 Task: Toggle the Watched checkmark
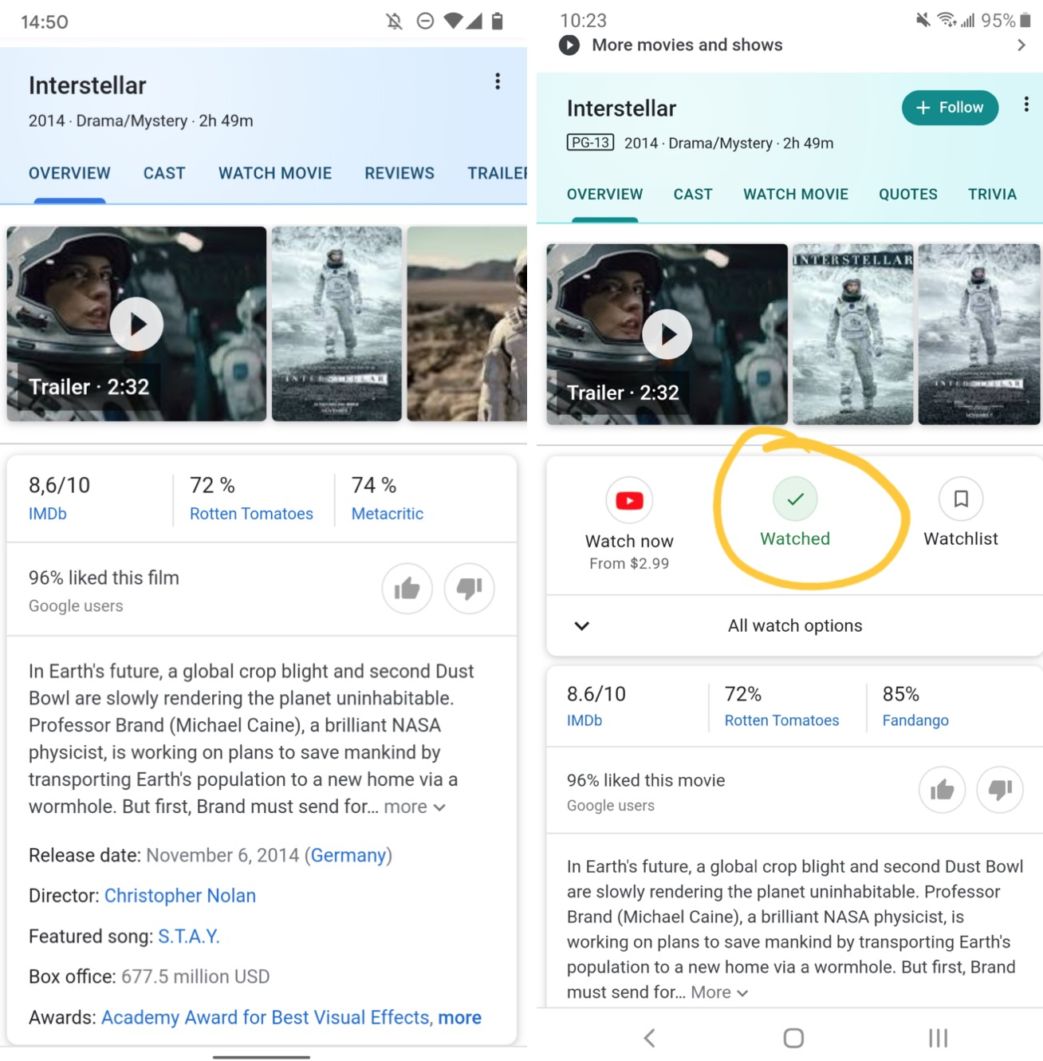(795, 499)
